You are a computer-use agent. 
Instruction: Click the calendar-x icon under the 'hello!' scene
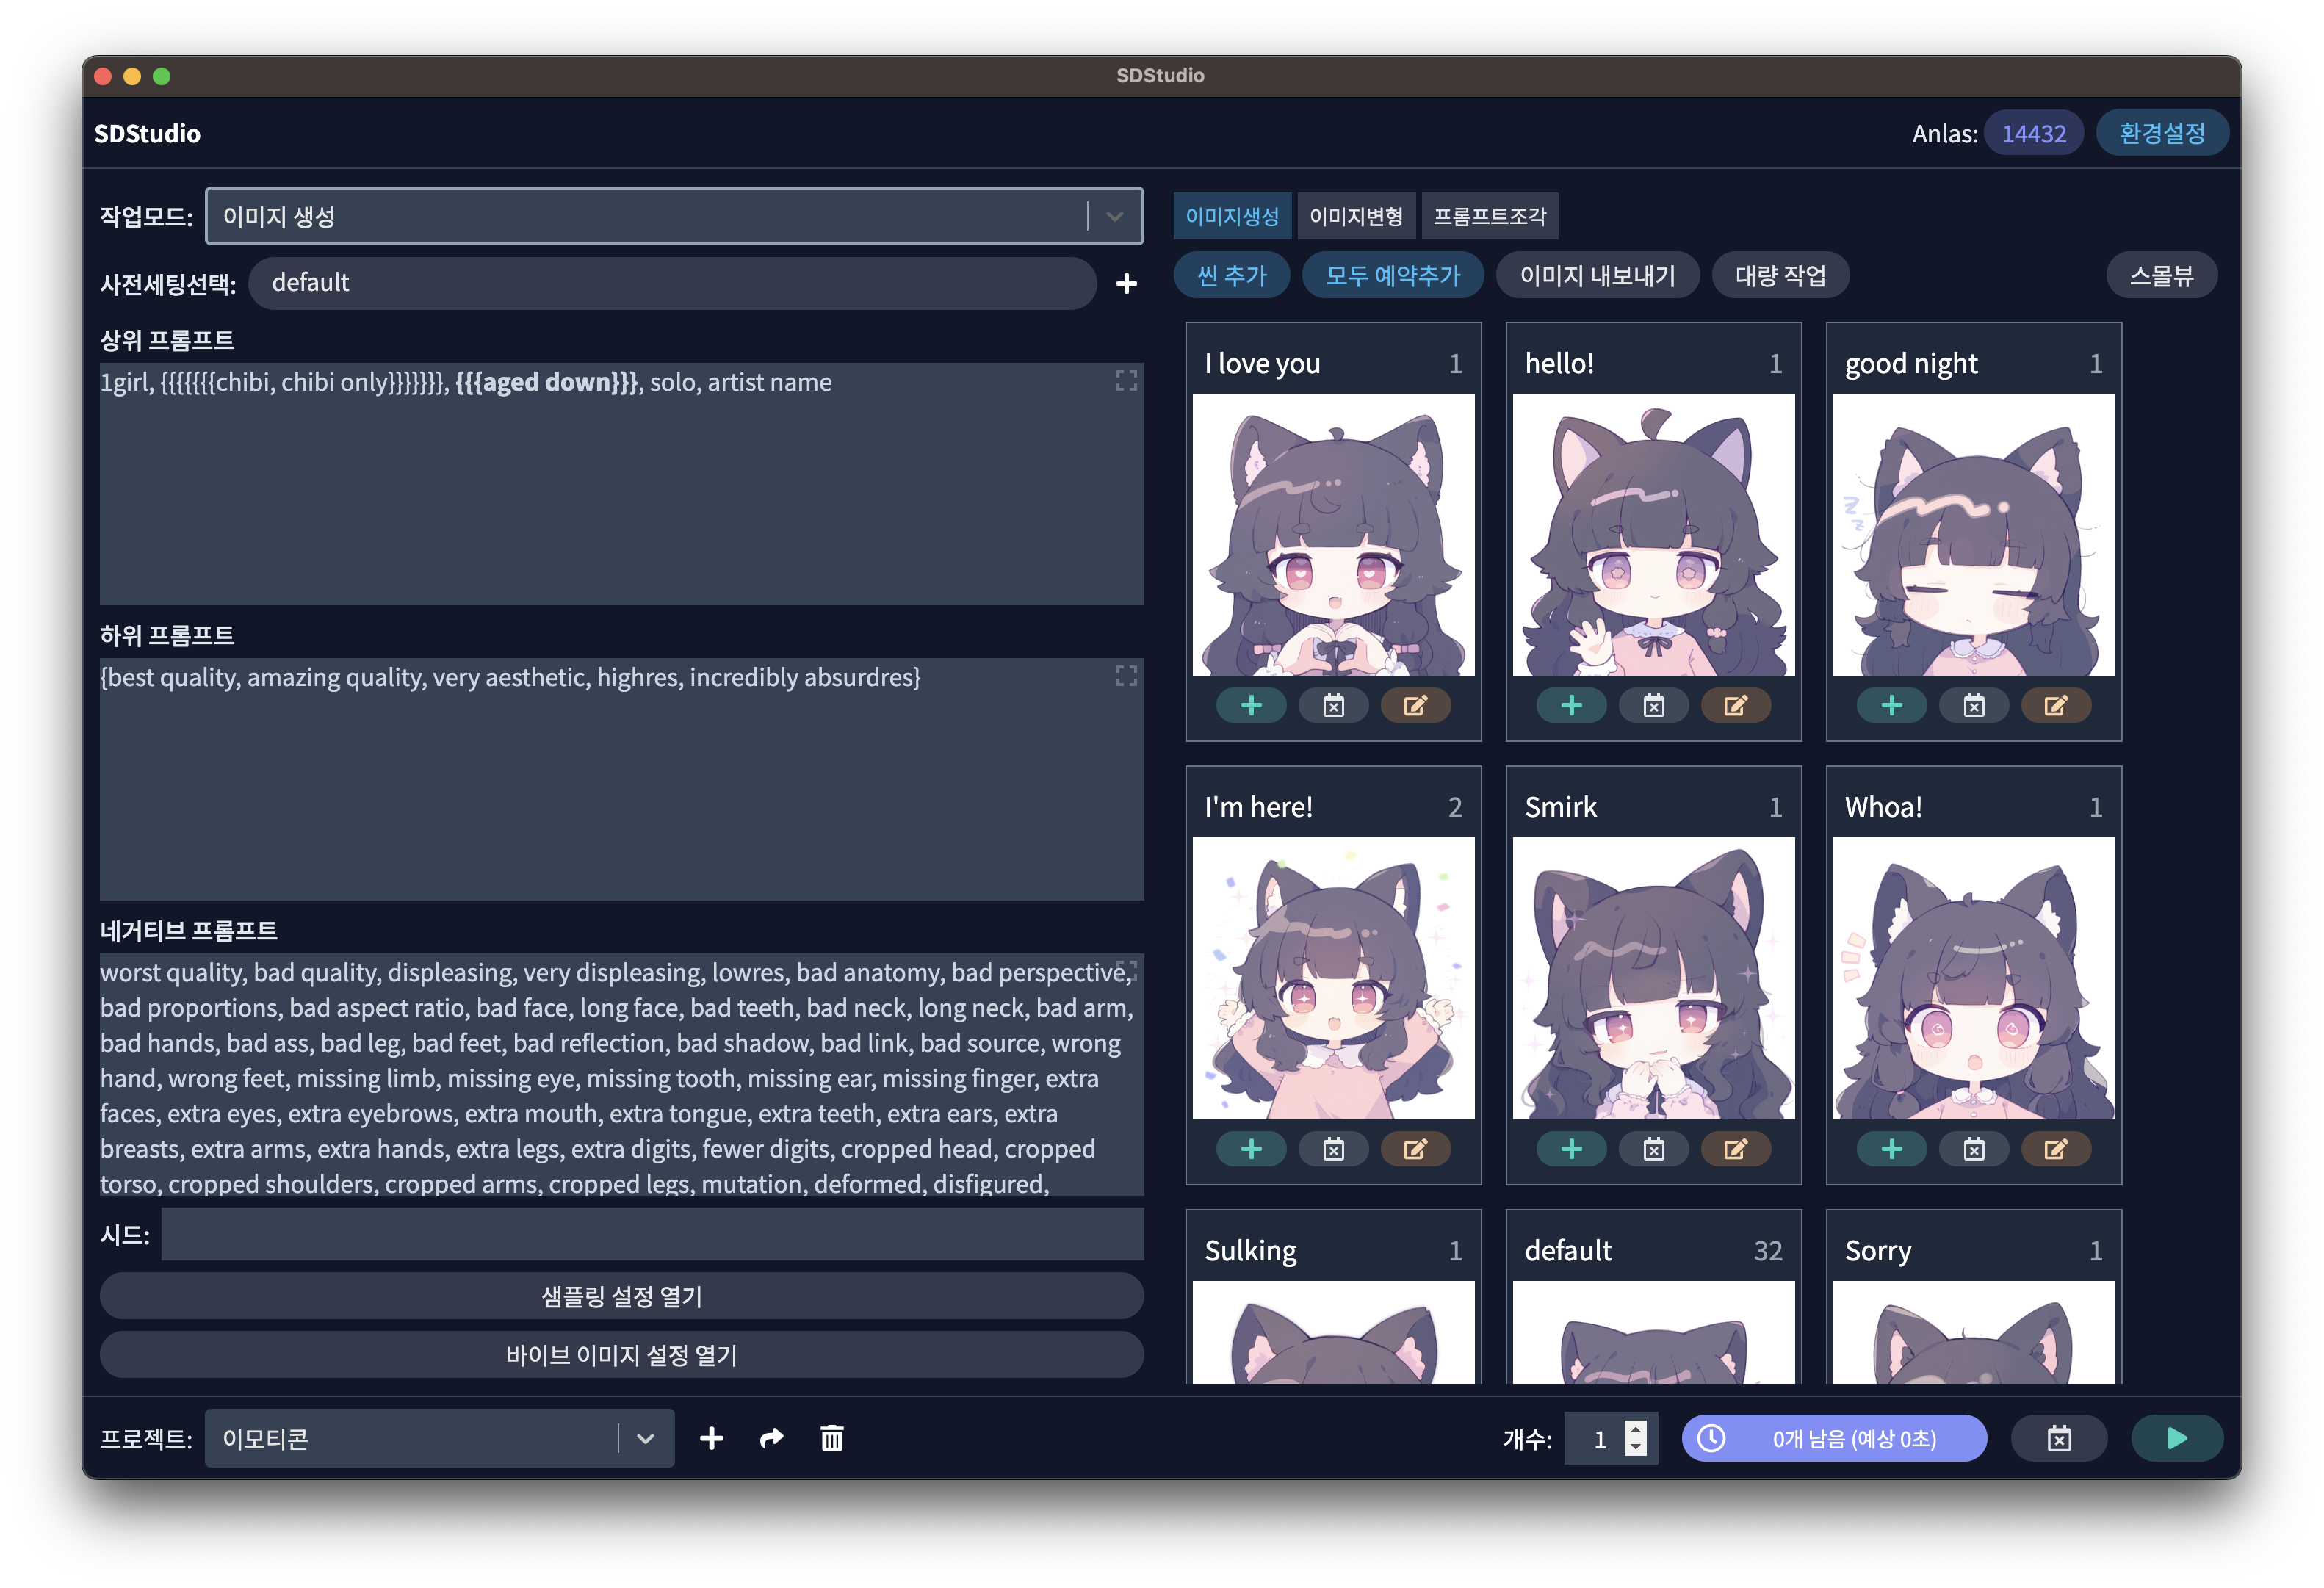click(1653, 706)
